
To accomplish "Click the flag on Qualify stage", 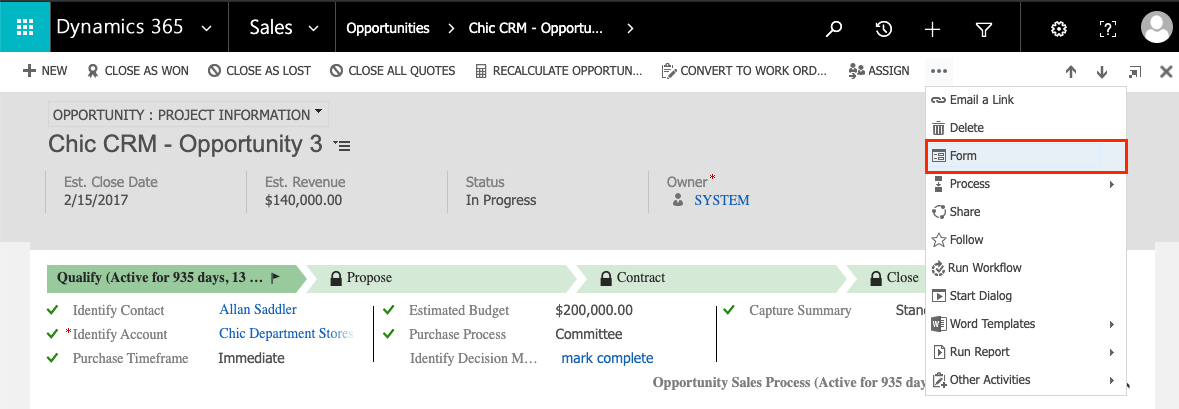I will coord(275,277).
